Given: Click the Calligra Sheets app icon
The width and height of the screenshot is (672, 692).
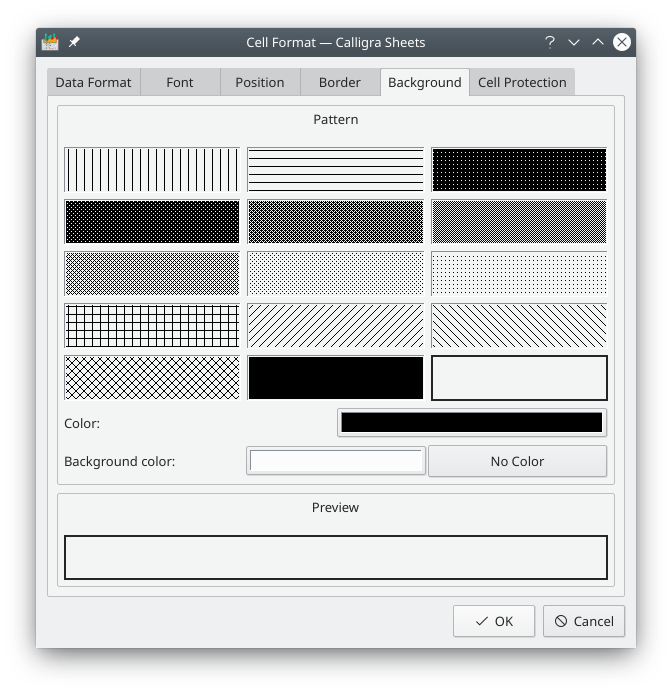Looking at the screenshot, I should [50, 42].
